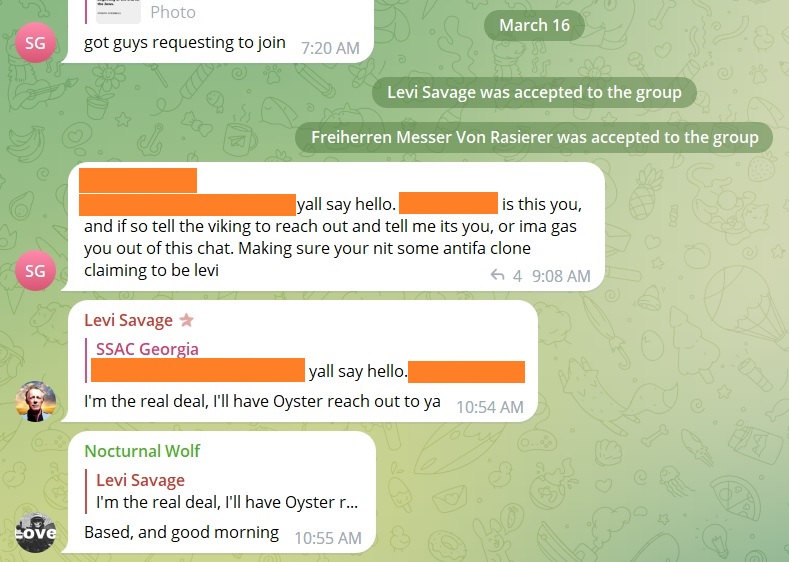Jump to quoted SSAC Georgia message
Viewport: 789px width, 562px height.
pyautogui.click(x=307, y=360)
